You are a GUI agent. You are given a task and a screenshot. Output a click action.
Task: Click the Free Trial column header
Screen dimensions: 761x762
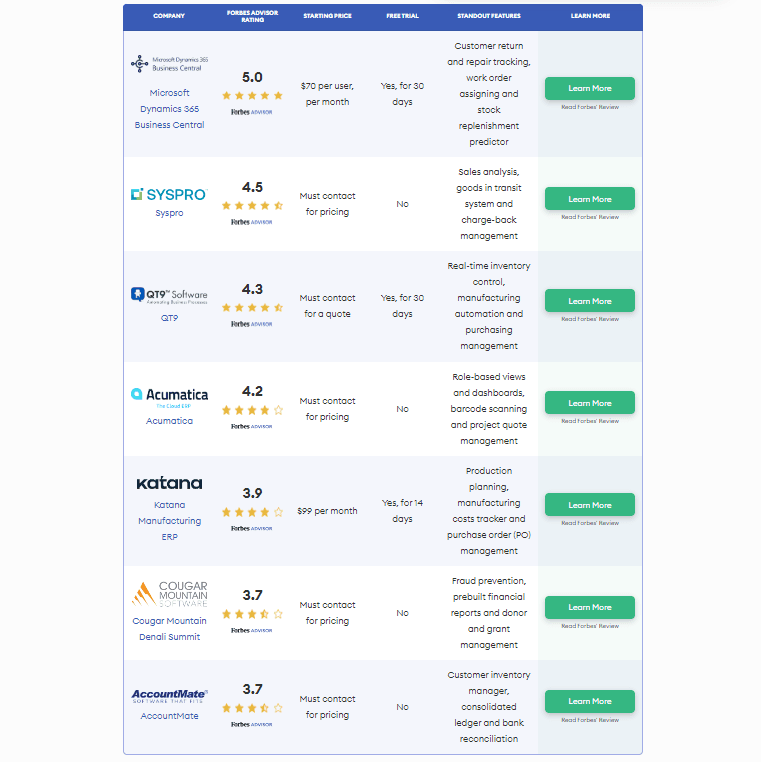[402, 16]
